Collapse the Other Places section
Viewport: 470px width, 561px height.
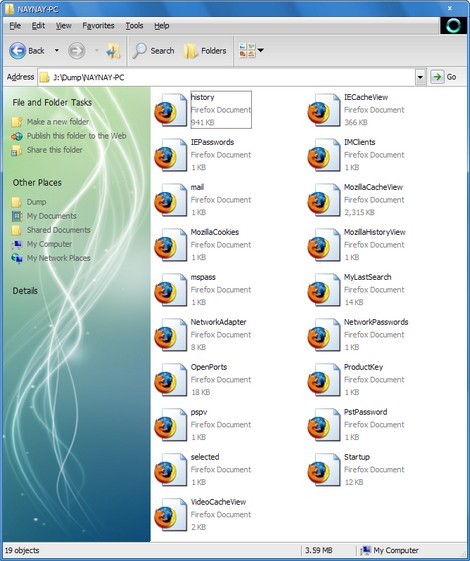coord(37,183)
